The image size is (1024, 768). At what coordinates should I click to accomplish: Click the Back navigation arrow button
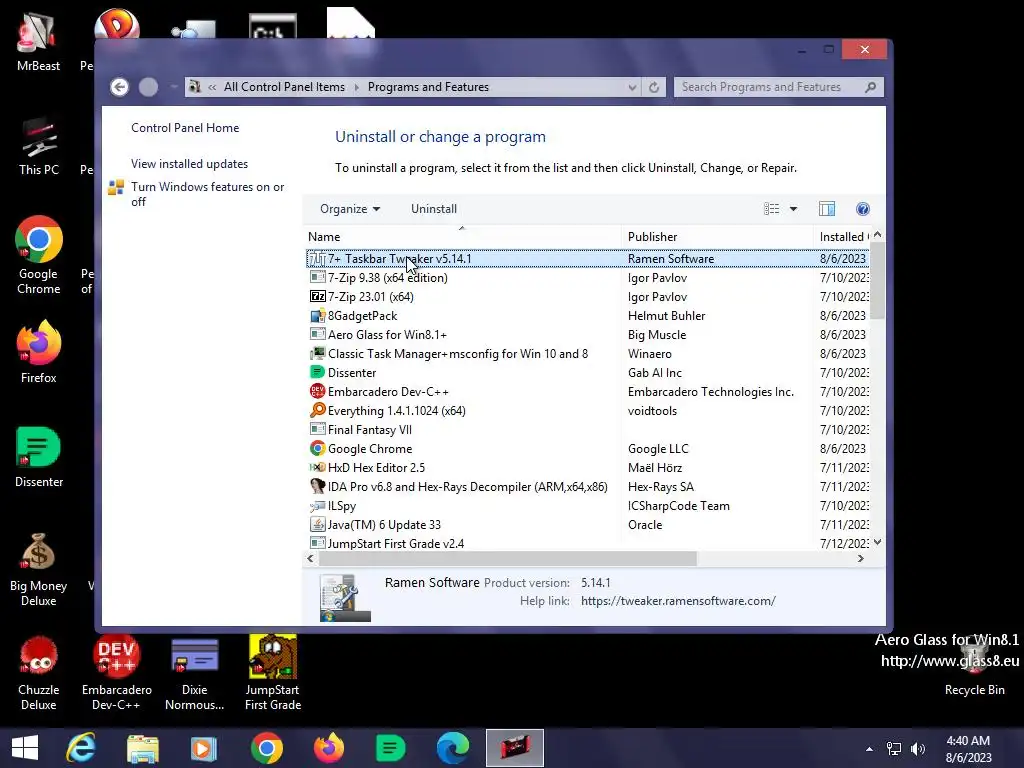click(119, 87)
